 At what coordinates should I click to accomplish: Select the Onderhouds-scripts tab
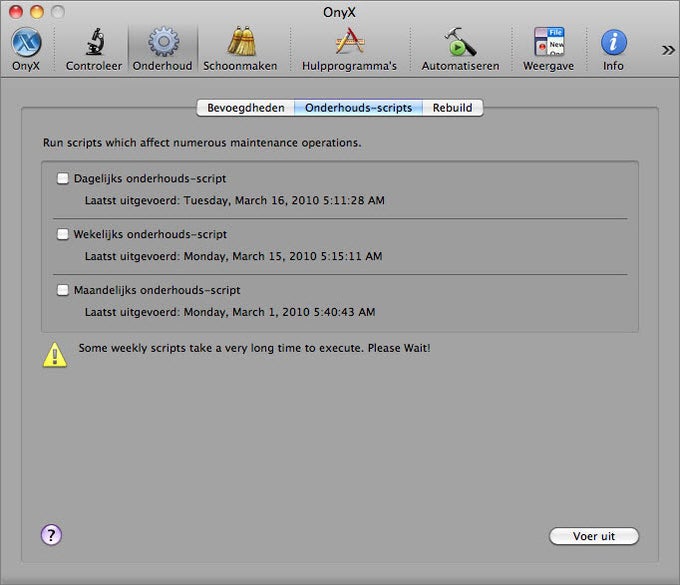pyautogui.click(x=359, y=108)
